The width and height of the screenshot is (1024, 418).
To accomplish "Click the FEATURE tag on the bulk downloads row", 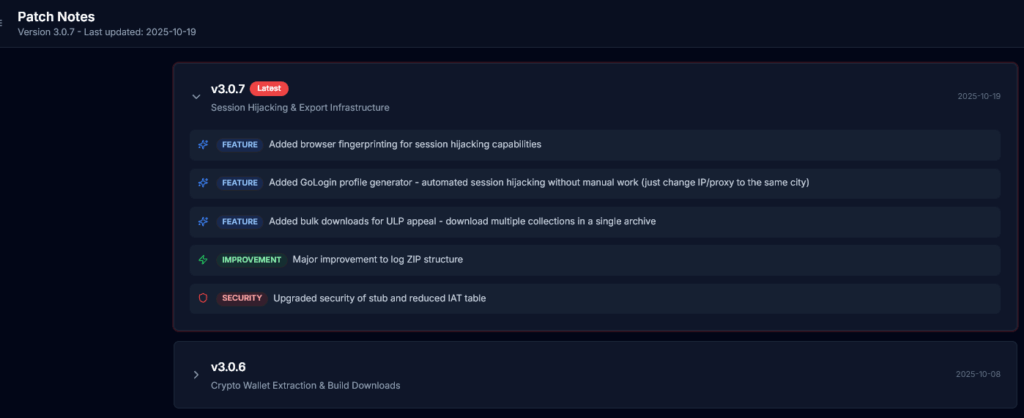I will pyautogui.click(x=240, y=221).
